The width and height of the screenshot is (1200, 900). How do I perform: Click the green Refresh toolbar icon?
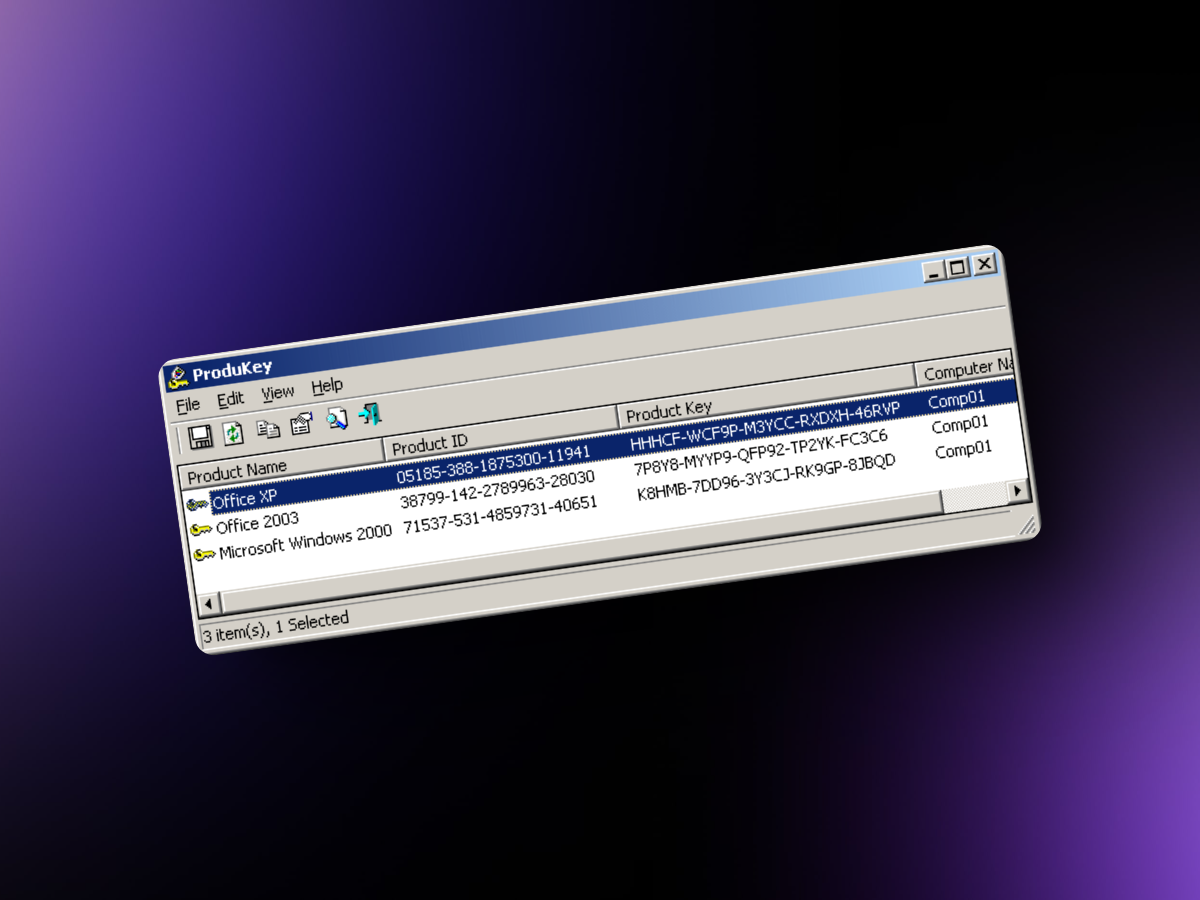click(x=233, y=432)
